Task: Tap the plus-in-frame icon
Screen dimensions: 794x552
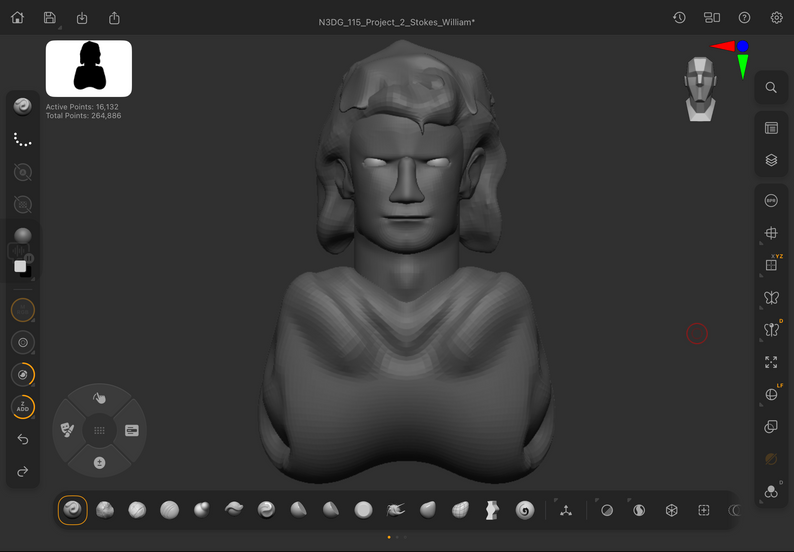Action: 704,510
